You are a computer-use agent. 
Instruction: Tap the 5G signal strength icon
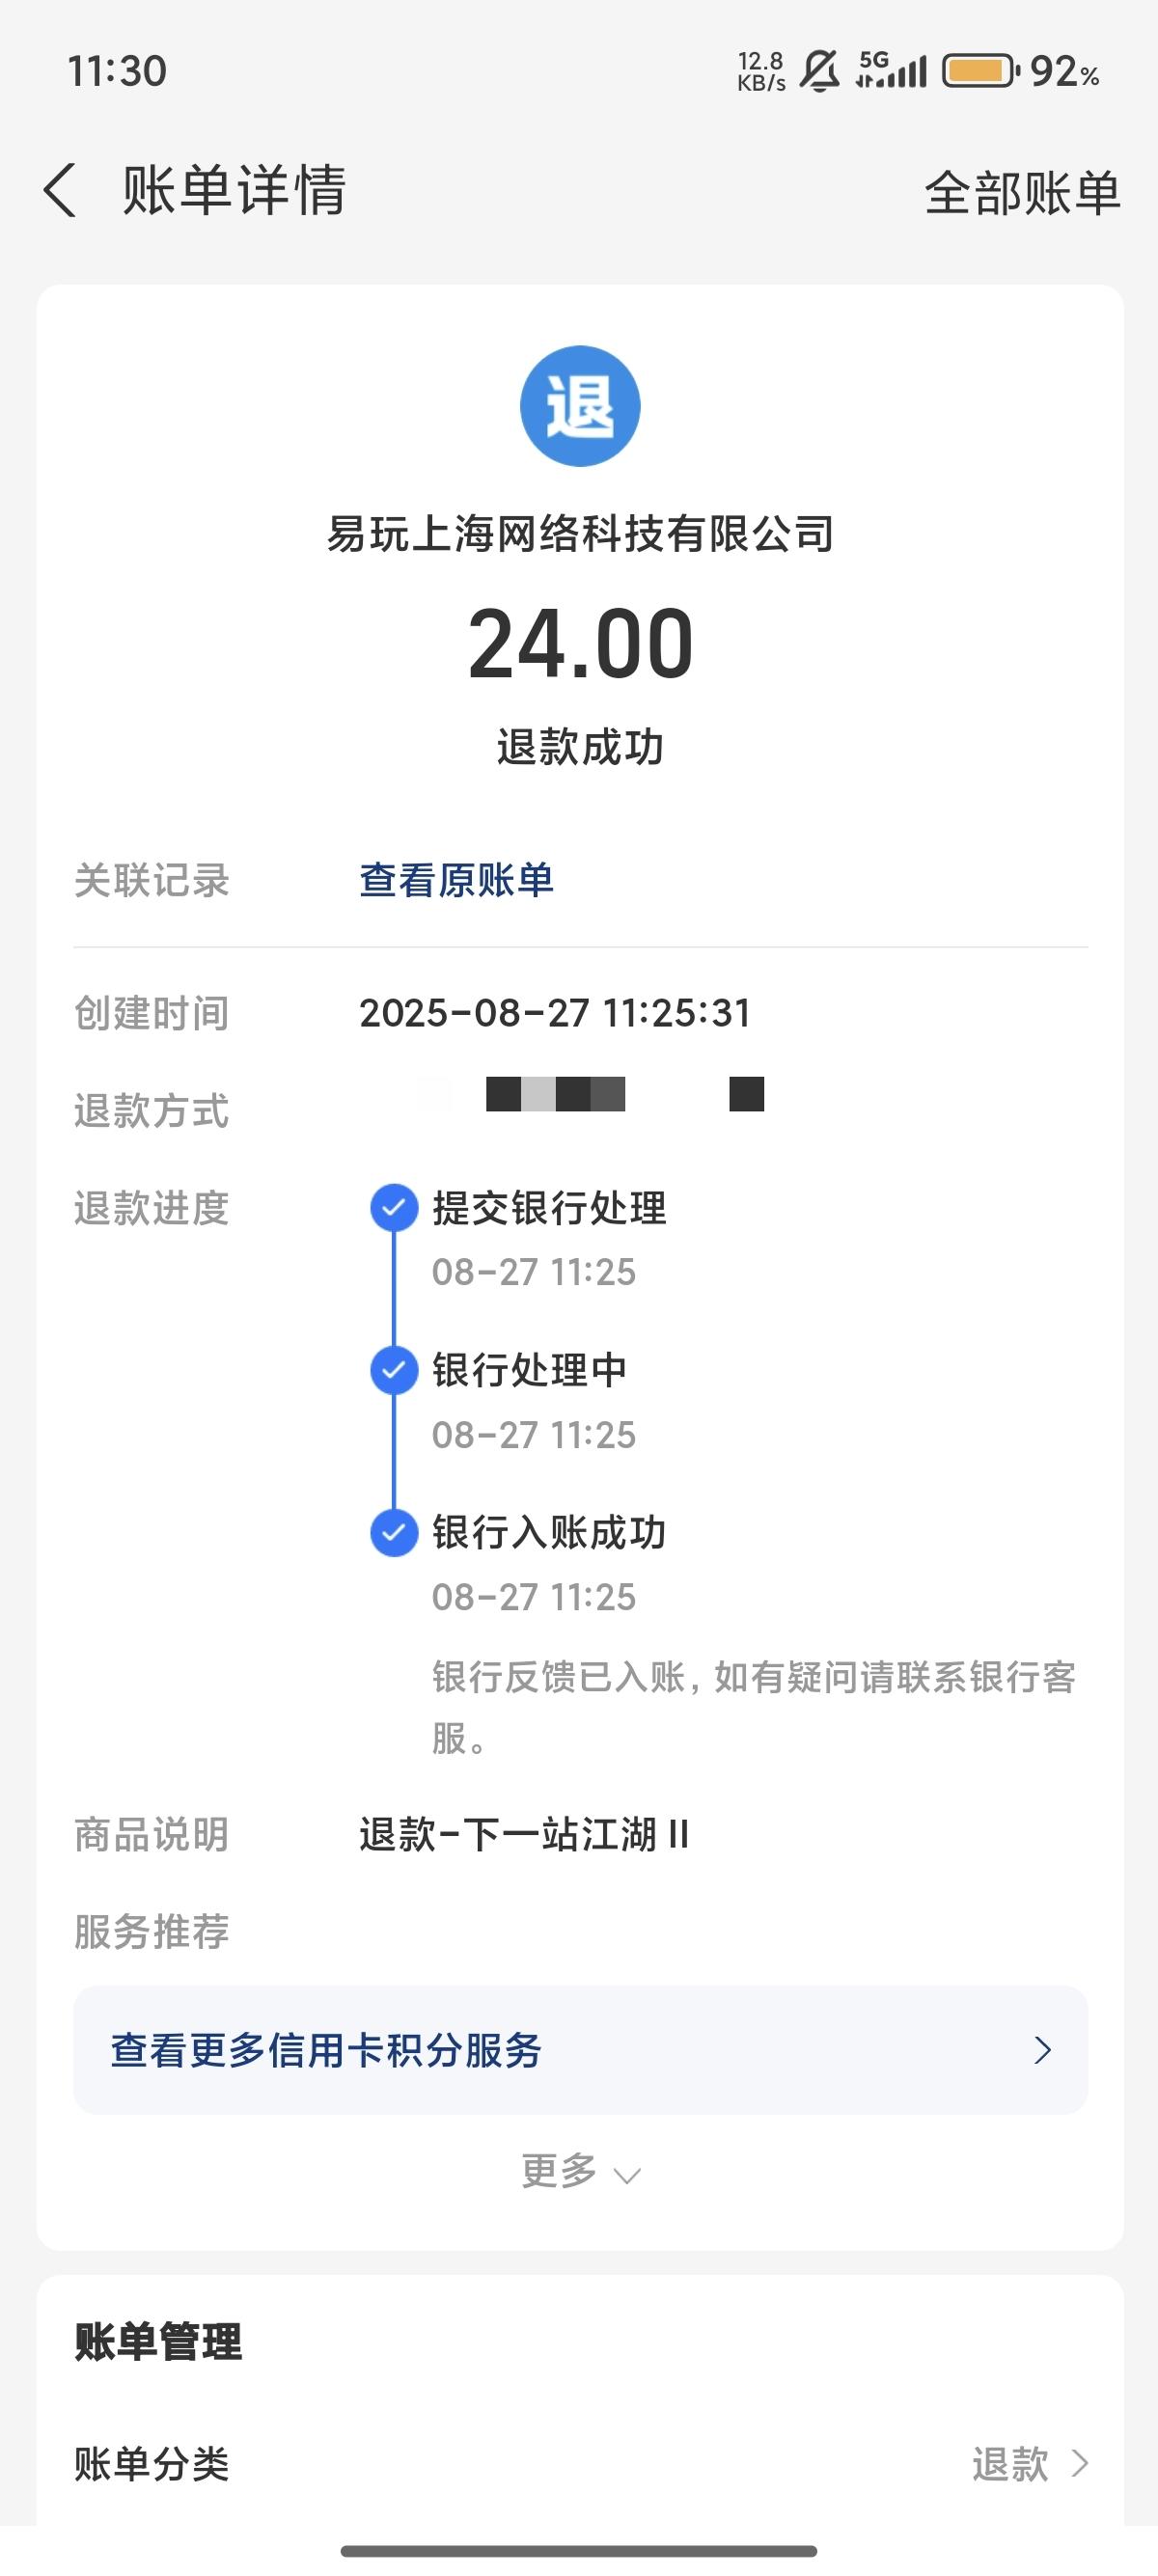(891, 71)
